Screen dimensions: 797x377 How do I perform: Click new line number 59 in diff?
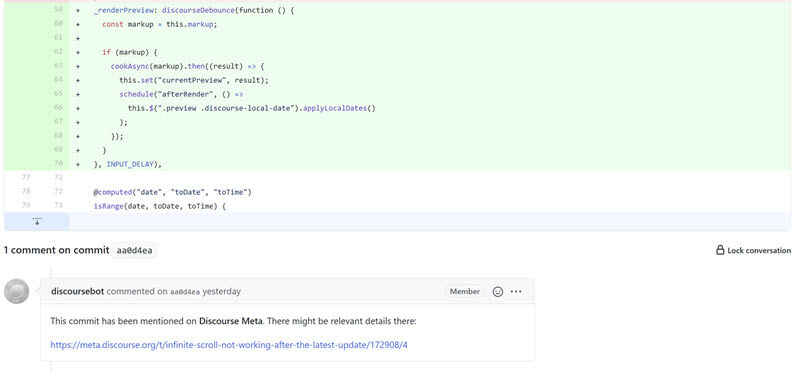click(58, 10)
